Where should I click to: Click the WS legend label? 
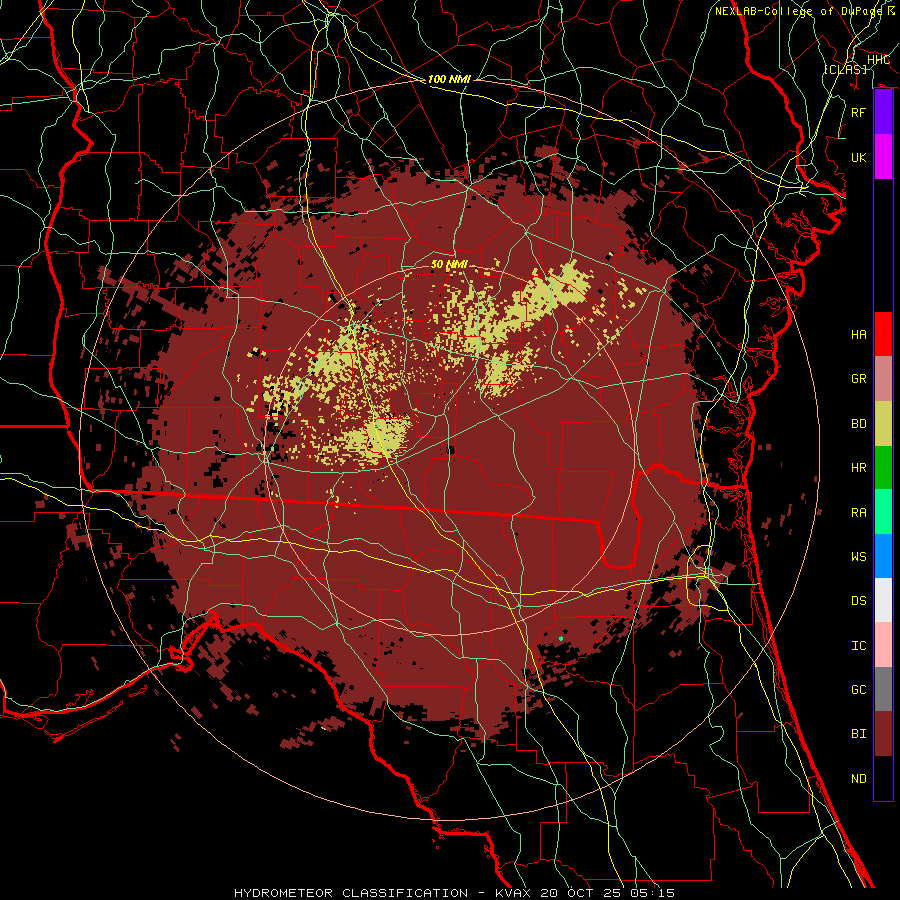[x=859, y=557]
